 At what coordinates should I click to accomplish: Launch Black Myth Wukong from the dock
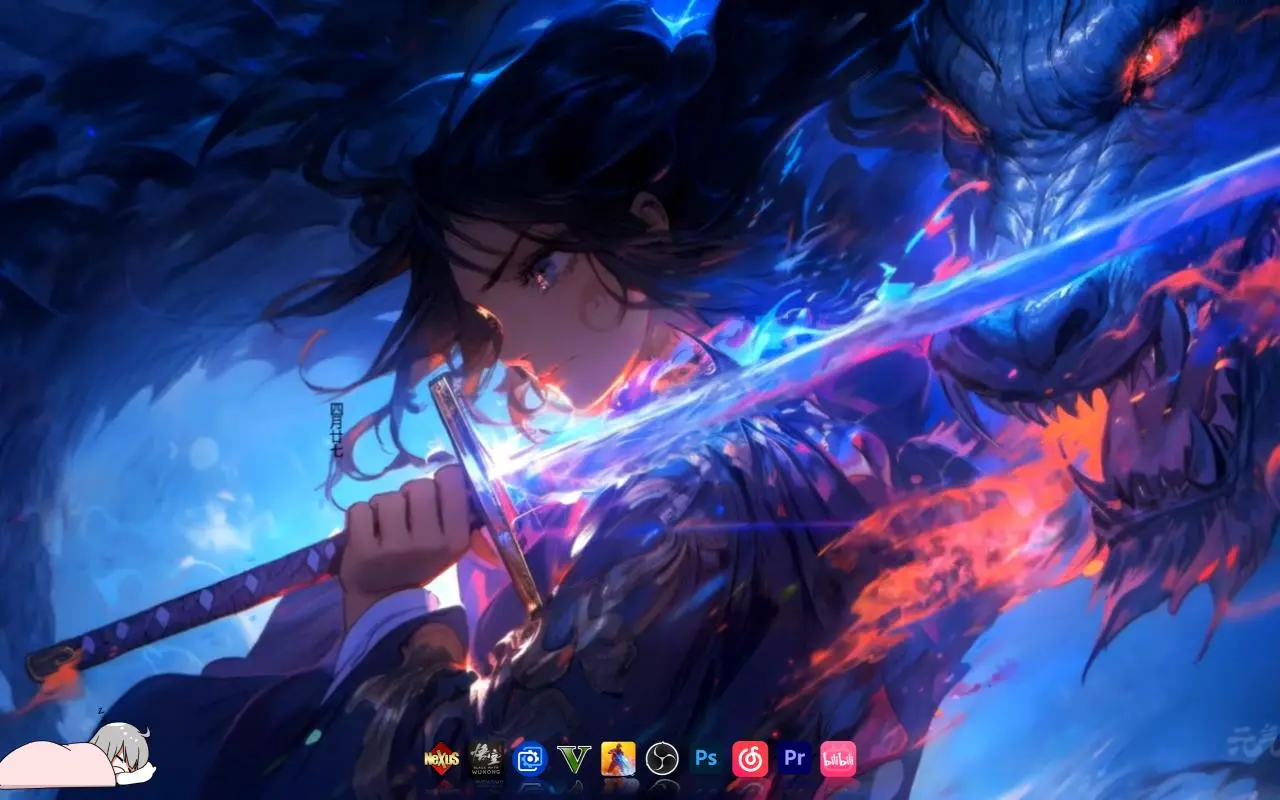point(487,759)
